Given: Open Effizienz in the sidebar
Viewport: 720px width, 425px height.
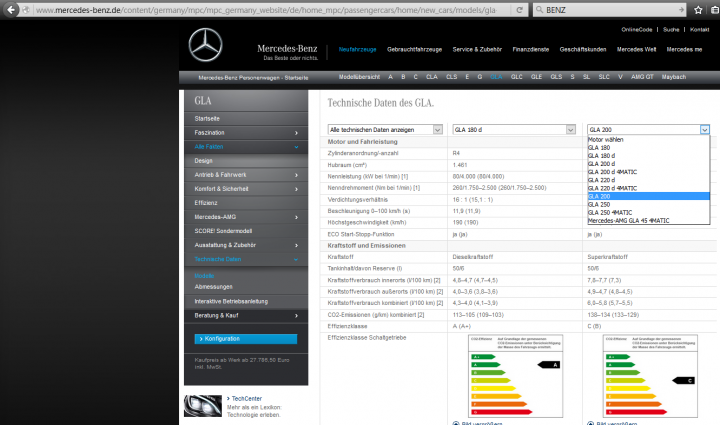Looking at the screenshot, I should click(246, 203).
